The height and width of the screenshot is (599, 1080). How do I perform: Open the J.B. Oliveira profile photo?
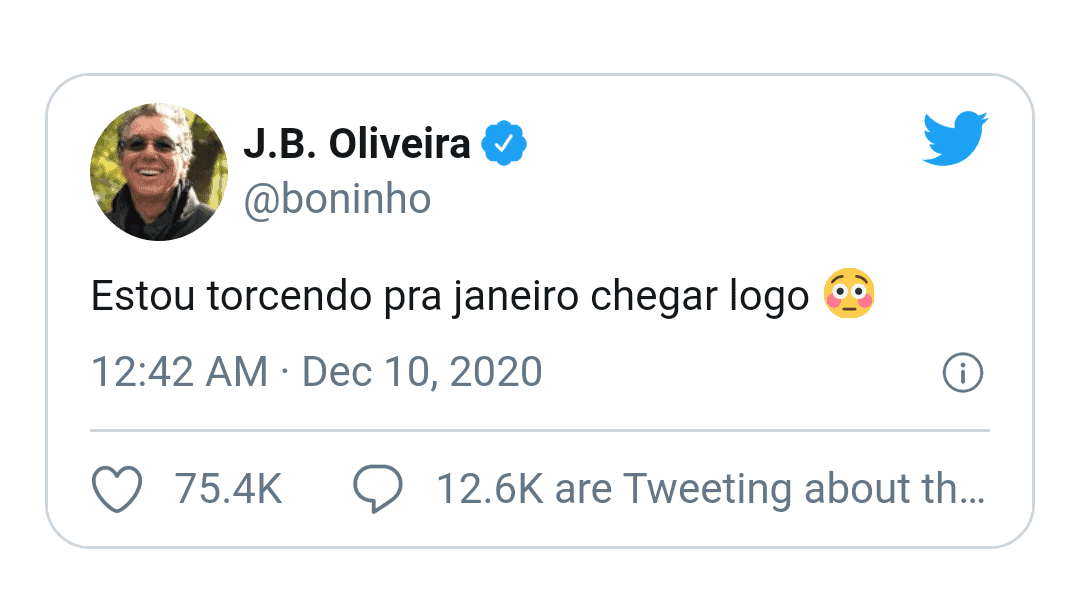click(159, 172)
